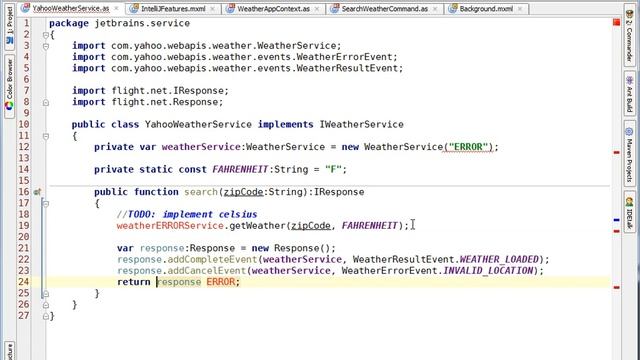Open the Structure tool window
The image size is (640, 360).
(9, 351)
